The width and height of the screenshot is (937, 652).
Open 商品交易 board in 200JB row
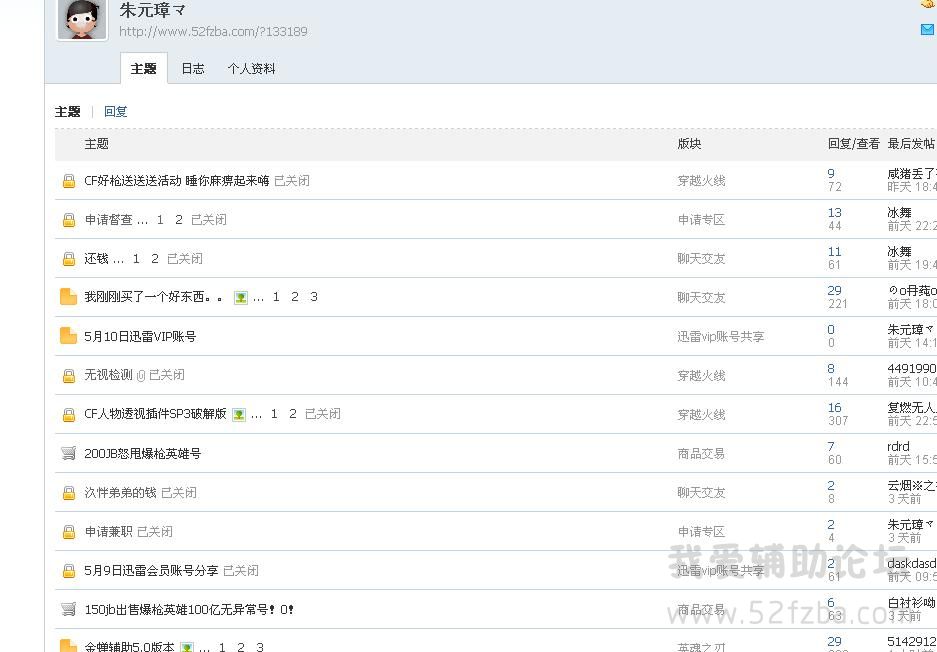[701, 453]
